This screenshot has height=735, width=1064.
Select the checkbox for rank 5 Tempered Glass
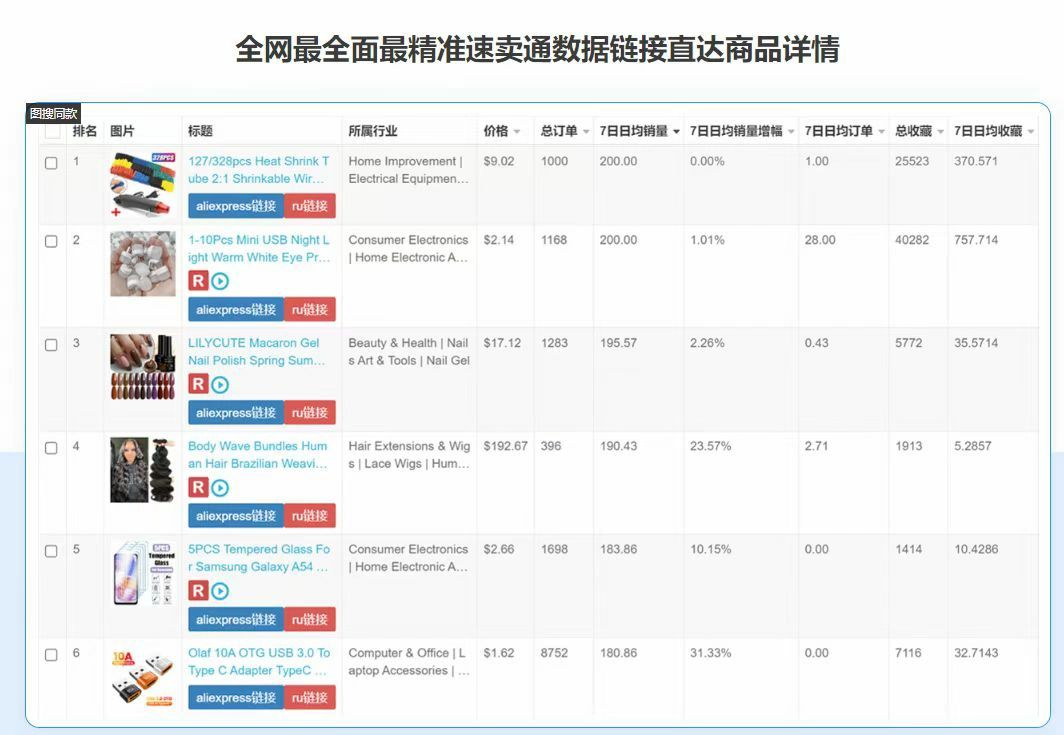tap(51, 551)
